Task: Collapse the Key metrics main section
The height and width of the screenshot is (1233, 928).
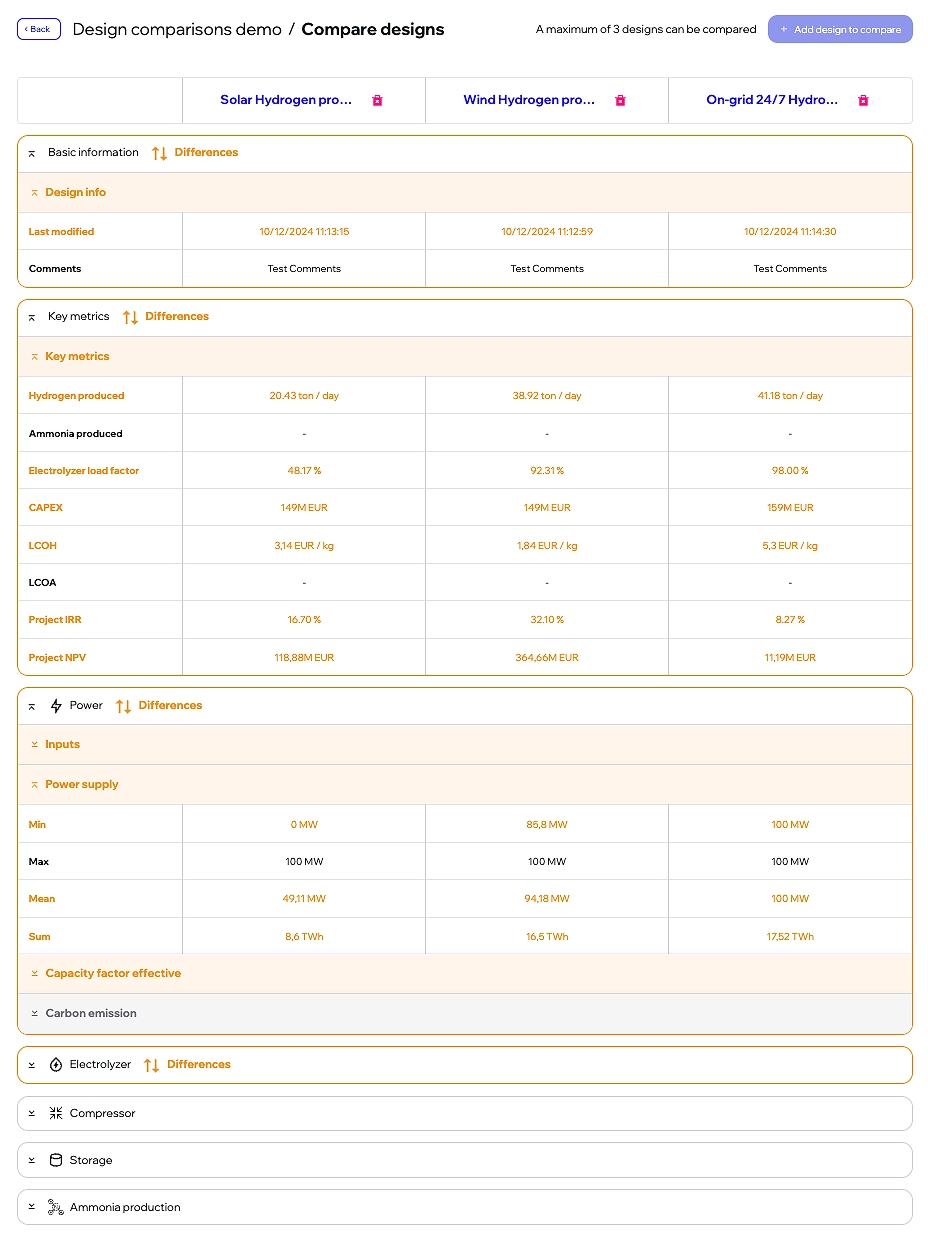Action: coord(32,317)
